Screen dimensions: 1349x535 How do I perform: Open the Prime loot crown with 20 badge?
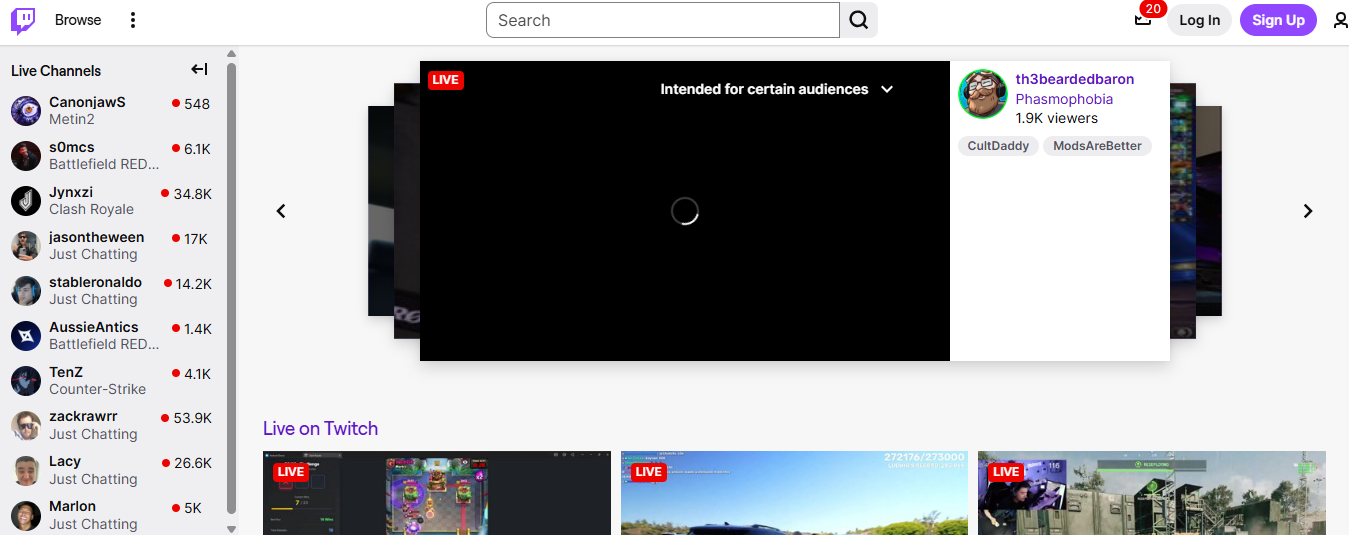click(x=1143, y=19)
